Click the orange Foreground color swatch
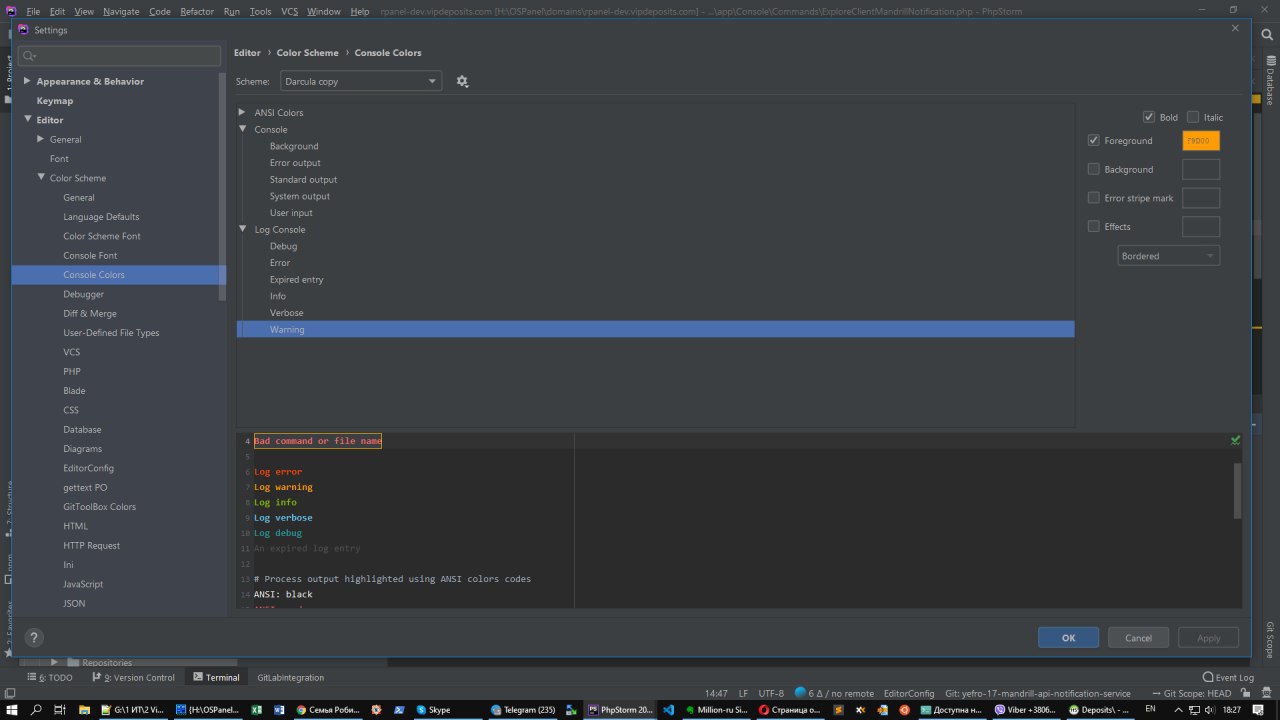 pyautogui.click(x=1200, y=141)
